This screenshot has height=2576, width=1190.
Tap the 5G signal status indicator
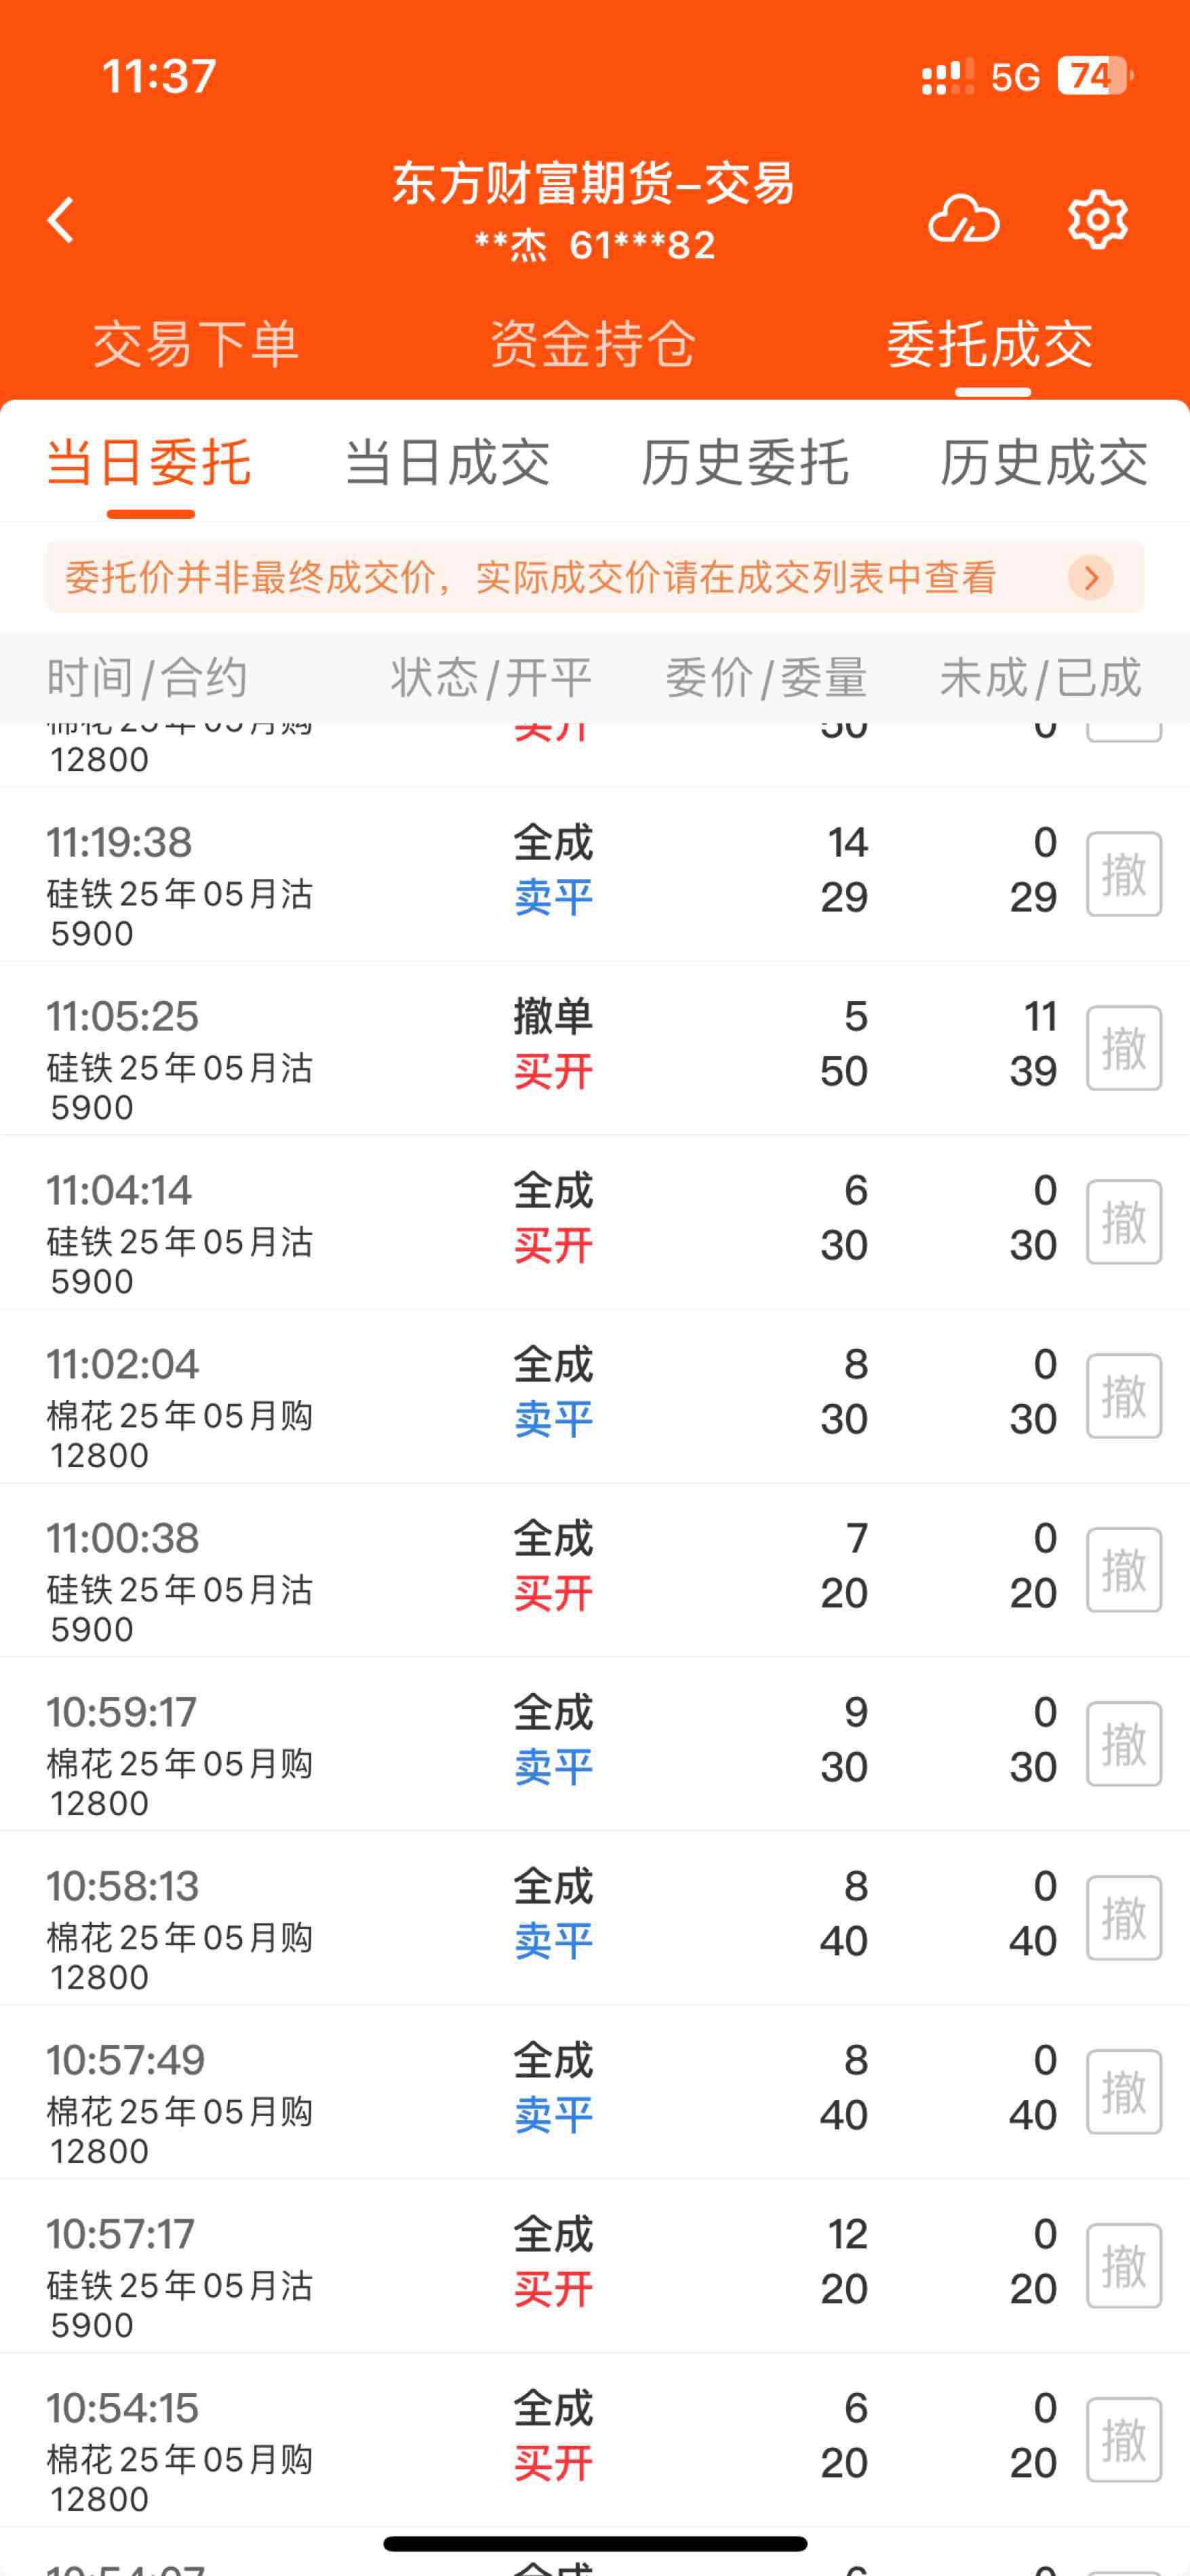point(1016,77)
